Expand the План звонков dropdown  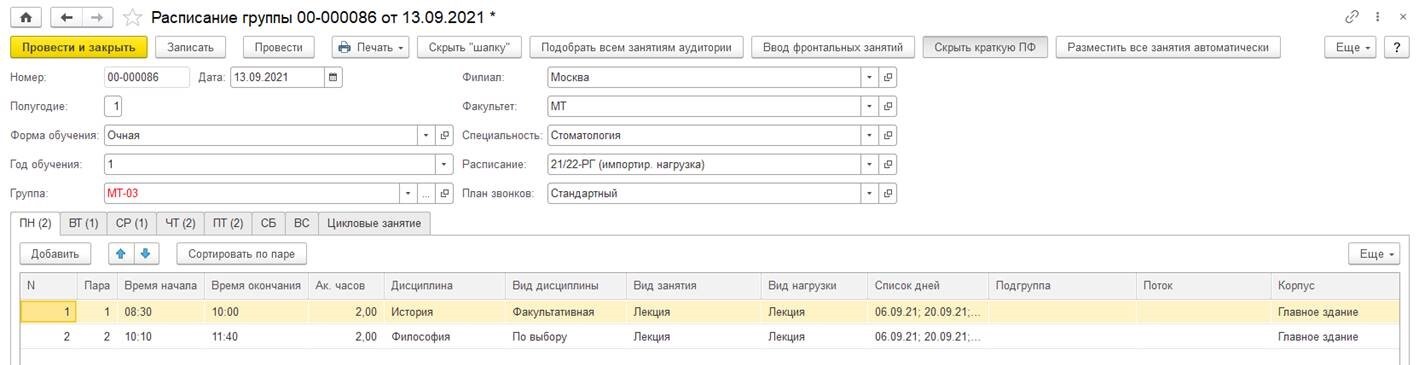[870, 193]
